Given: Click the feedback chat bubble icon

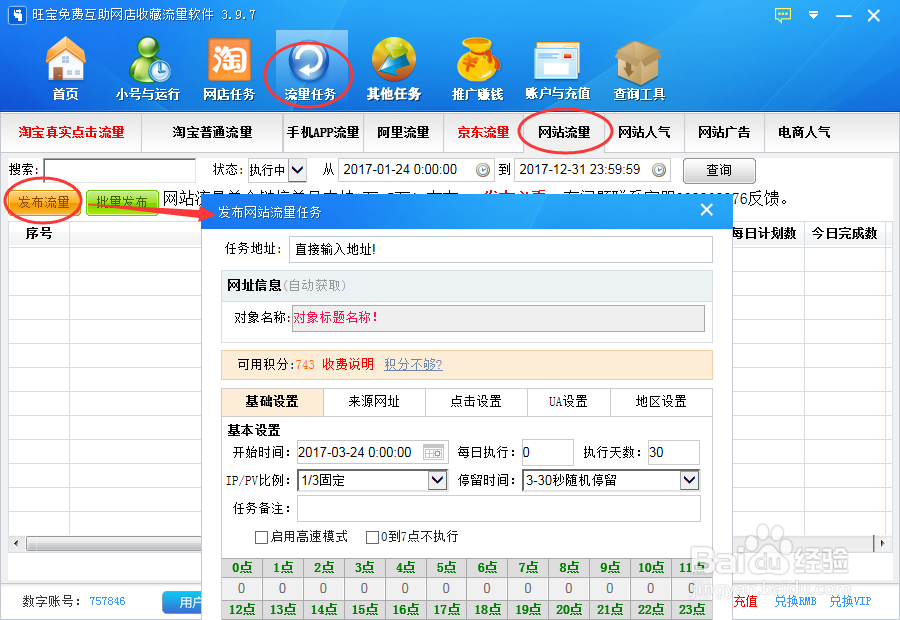Looking at the screenshot, I should click(x=782, y=15).
